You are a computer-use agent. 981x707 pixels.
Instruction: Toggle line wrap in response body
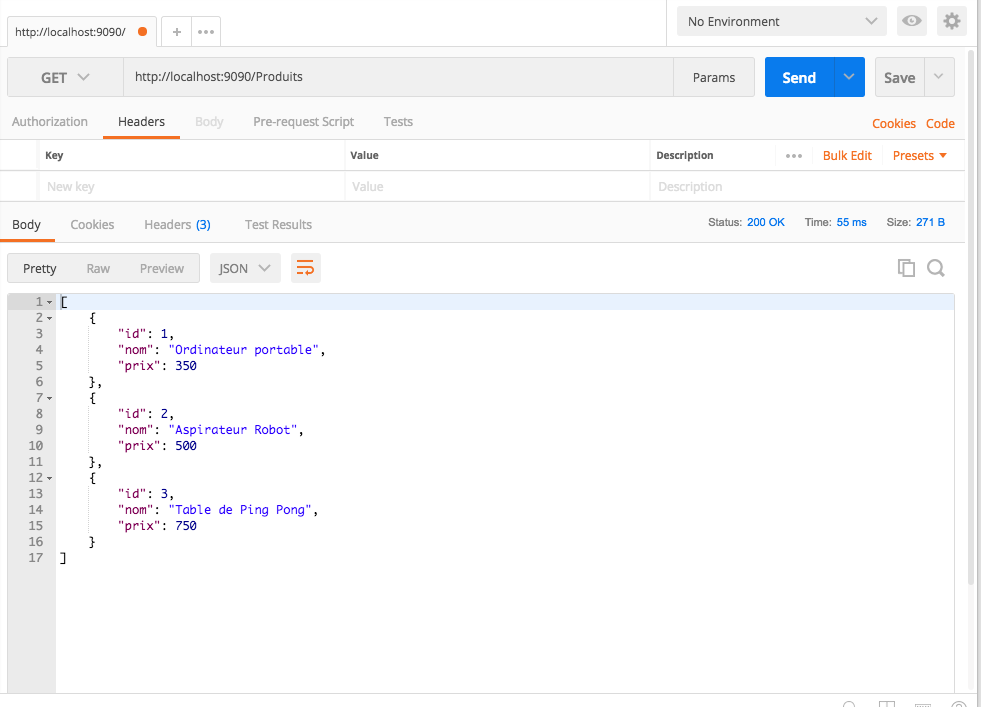tap(305, 268)
